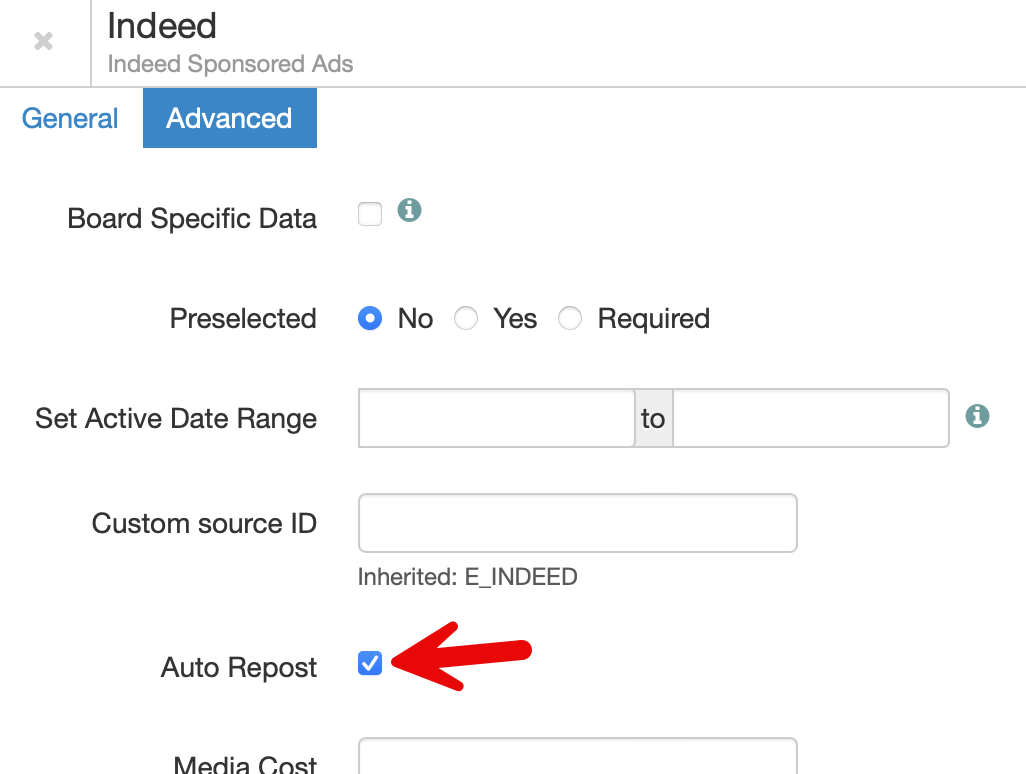The image size is (1026, 774).
Task: View info tooltip for Board Specific Data
Action: [x=409, y=211]
